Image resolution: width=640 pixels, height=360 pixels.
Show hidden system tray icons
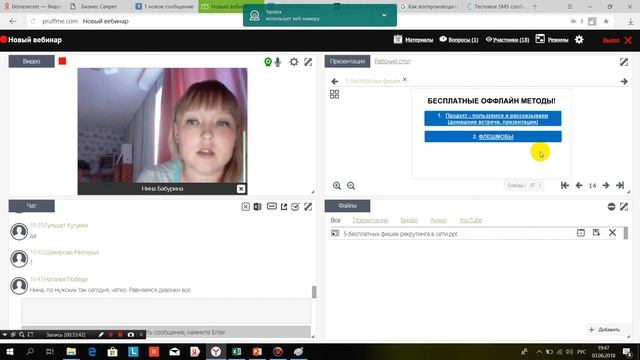(539, 351)
